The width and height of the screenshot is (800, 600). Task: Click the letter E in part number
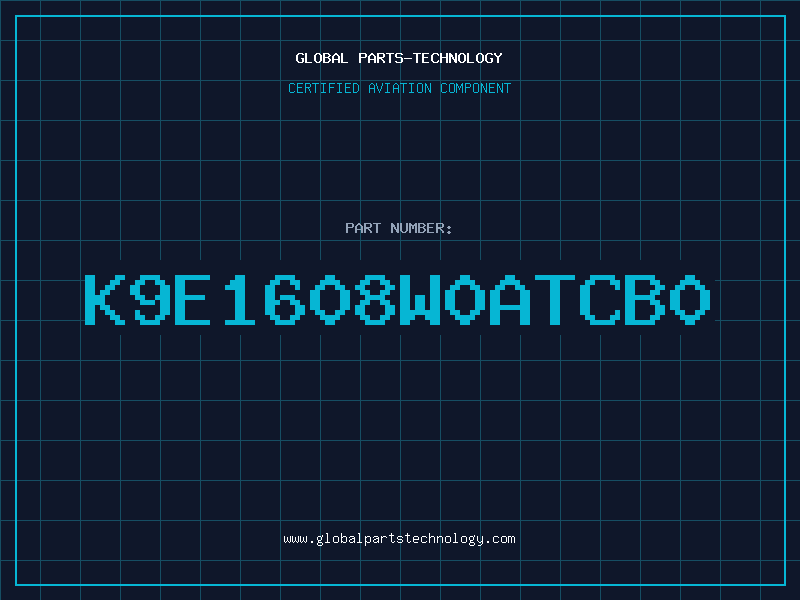pyautogui.click(x=193, y=299)
